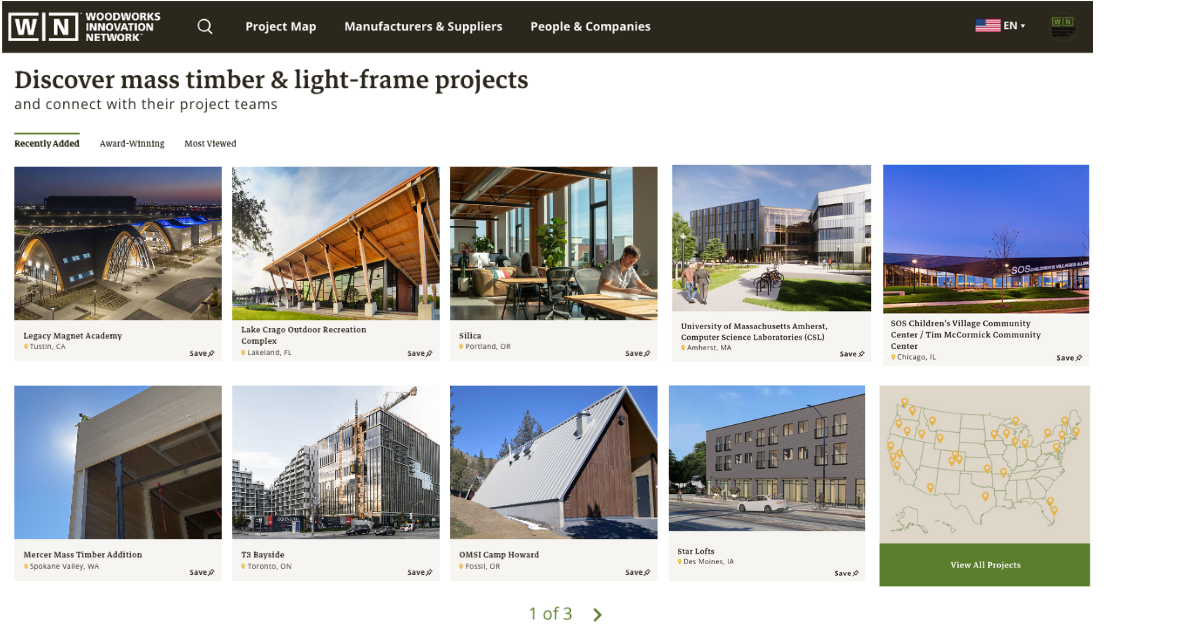The image size is (1200, 628).
Task: Save the Star Lofts project
Action: click(847, 573)
